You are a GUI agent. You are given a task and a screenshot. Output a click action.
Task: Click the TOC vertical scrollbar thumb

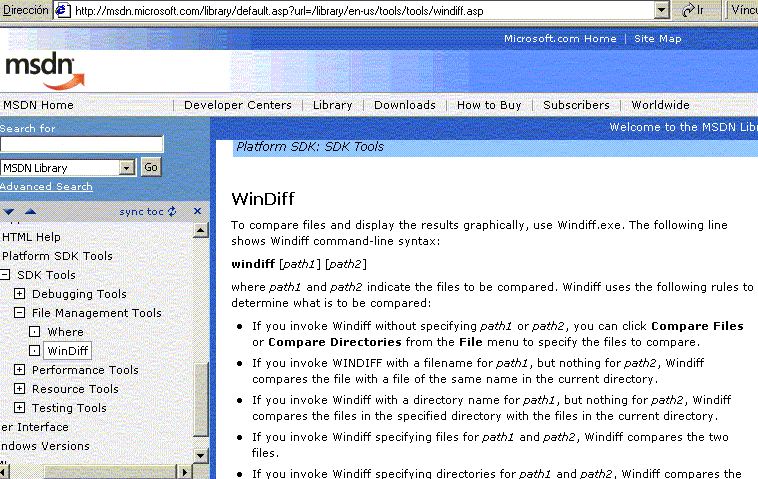201,399
